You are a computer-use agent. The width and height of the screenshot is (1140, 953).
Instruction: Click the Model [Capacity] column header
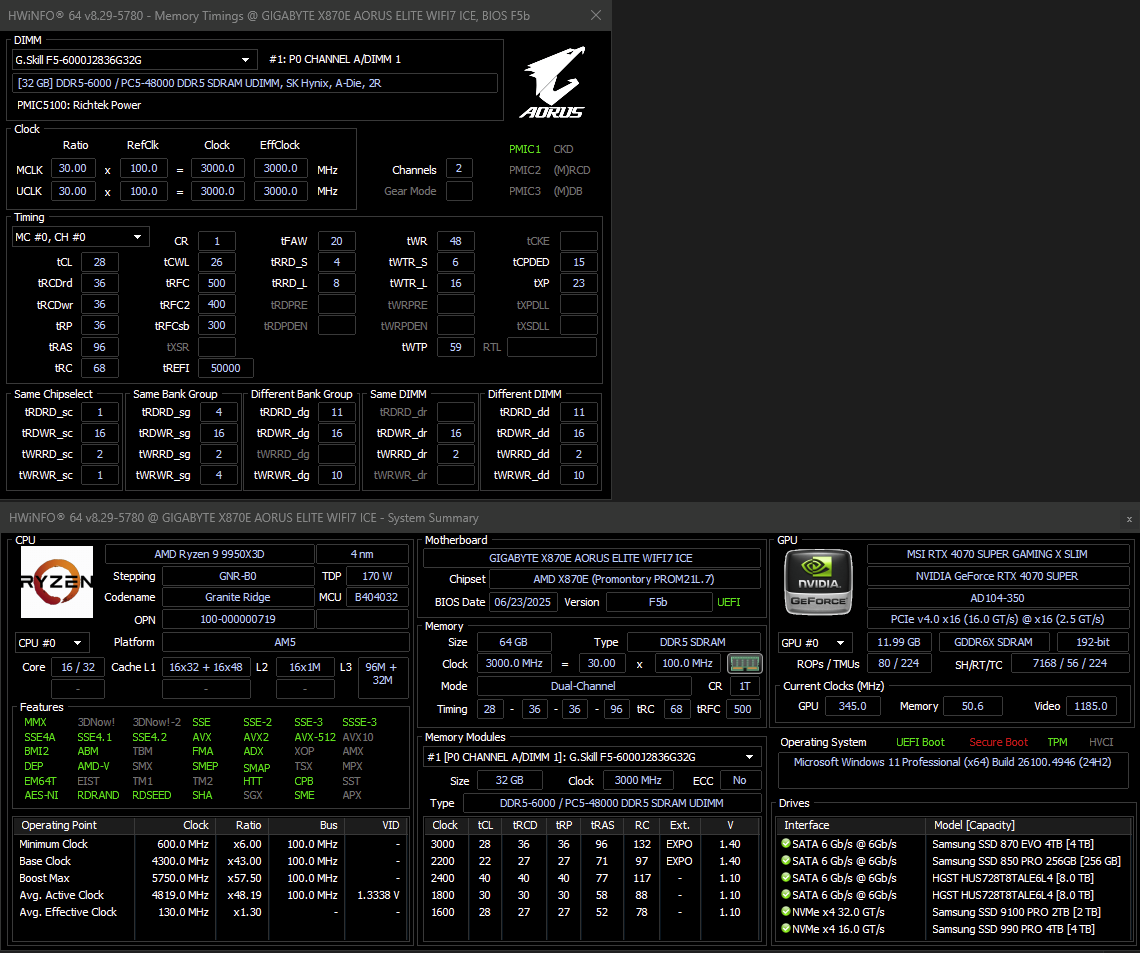(1028, 825)
